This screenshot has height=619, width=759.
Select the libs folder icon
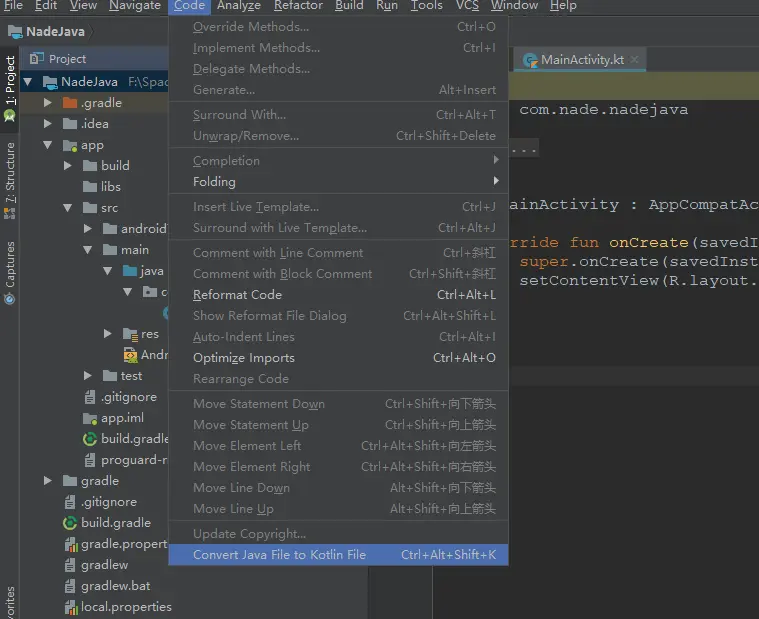[90, 187]
